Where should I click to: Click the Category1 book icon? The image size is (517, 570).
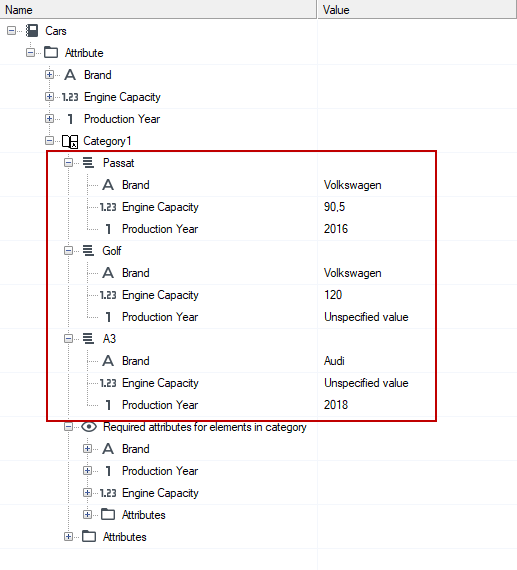coord(70,141)
